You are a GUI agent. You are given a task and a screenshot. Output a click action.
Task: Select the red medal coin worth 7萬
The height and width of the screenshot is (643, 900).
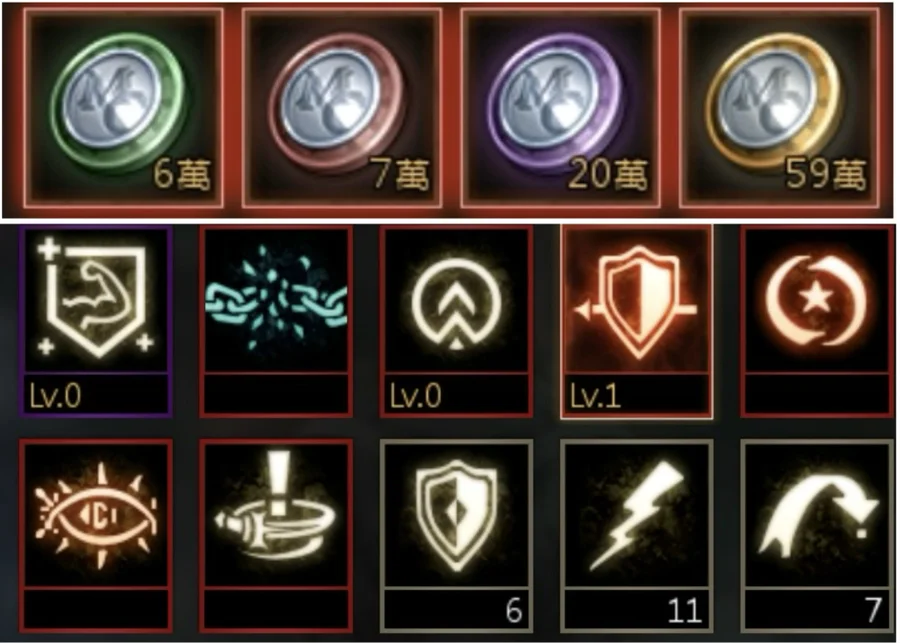click(342, 107)
